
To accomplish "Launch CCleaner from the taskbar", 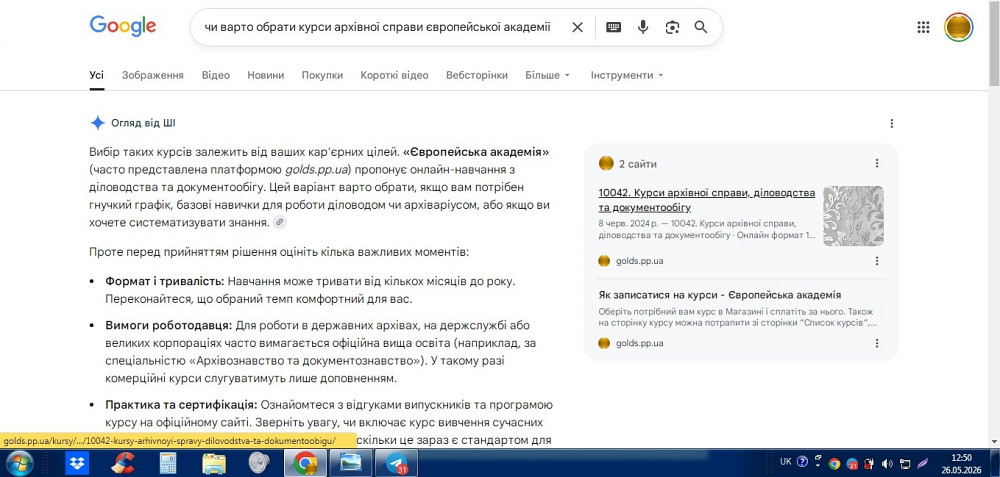I will point(122,463).
